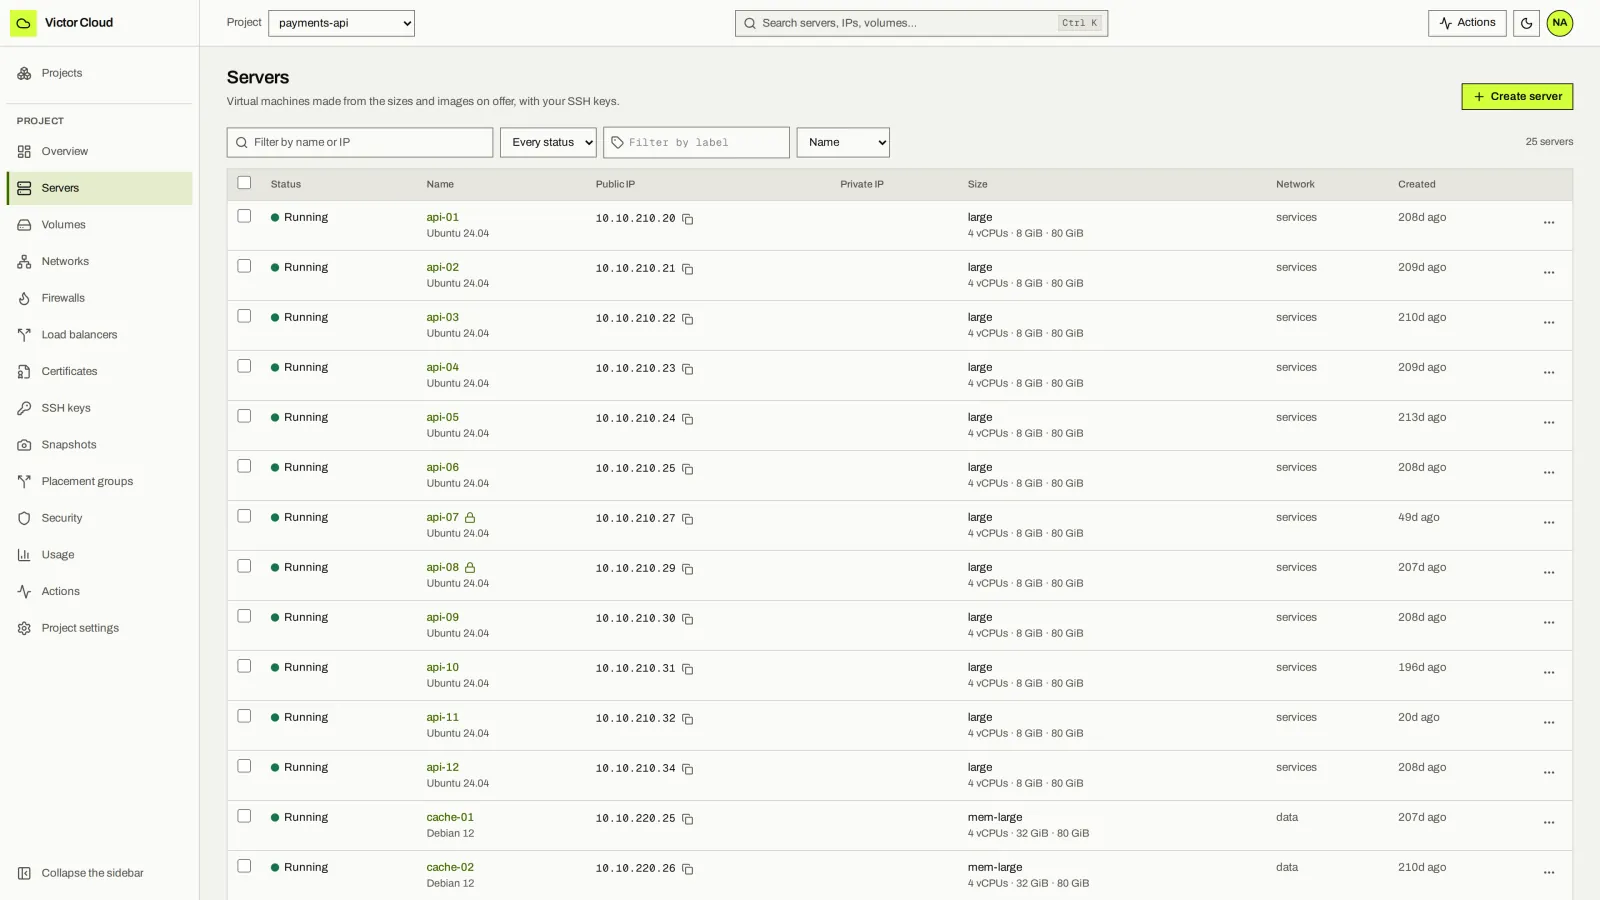1600x900 pixels.
Task: Copy public IP 10.10.220.26
Action: (687, 869)
